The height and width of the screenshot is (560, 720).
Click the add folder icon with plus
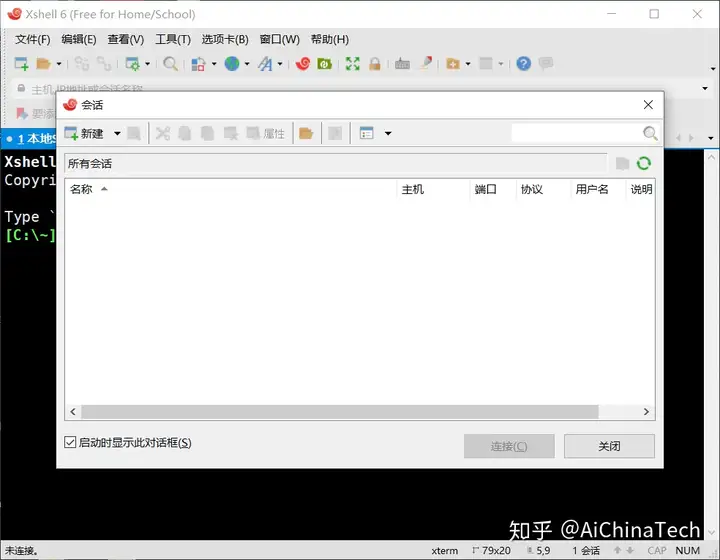(453, 63)
